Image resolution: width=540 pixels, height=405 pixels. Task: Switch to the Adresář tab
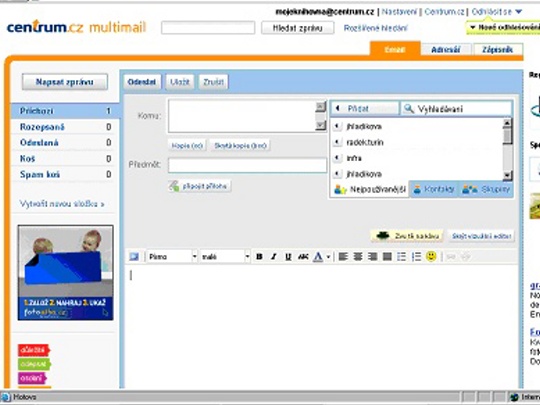point(446,50)
